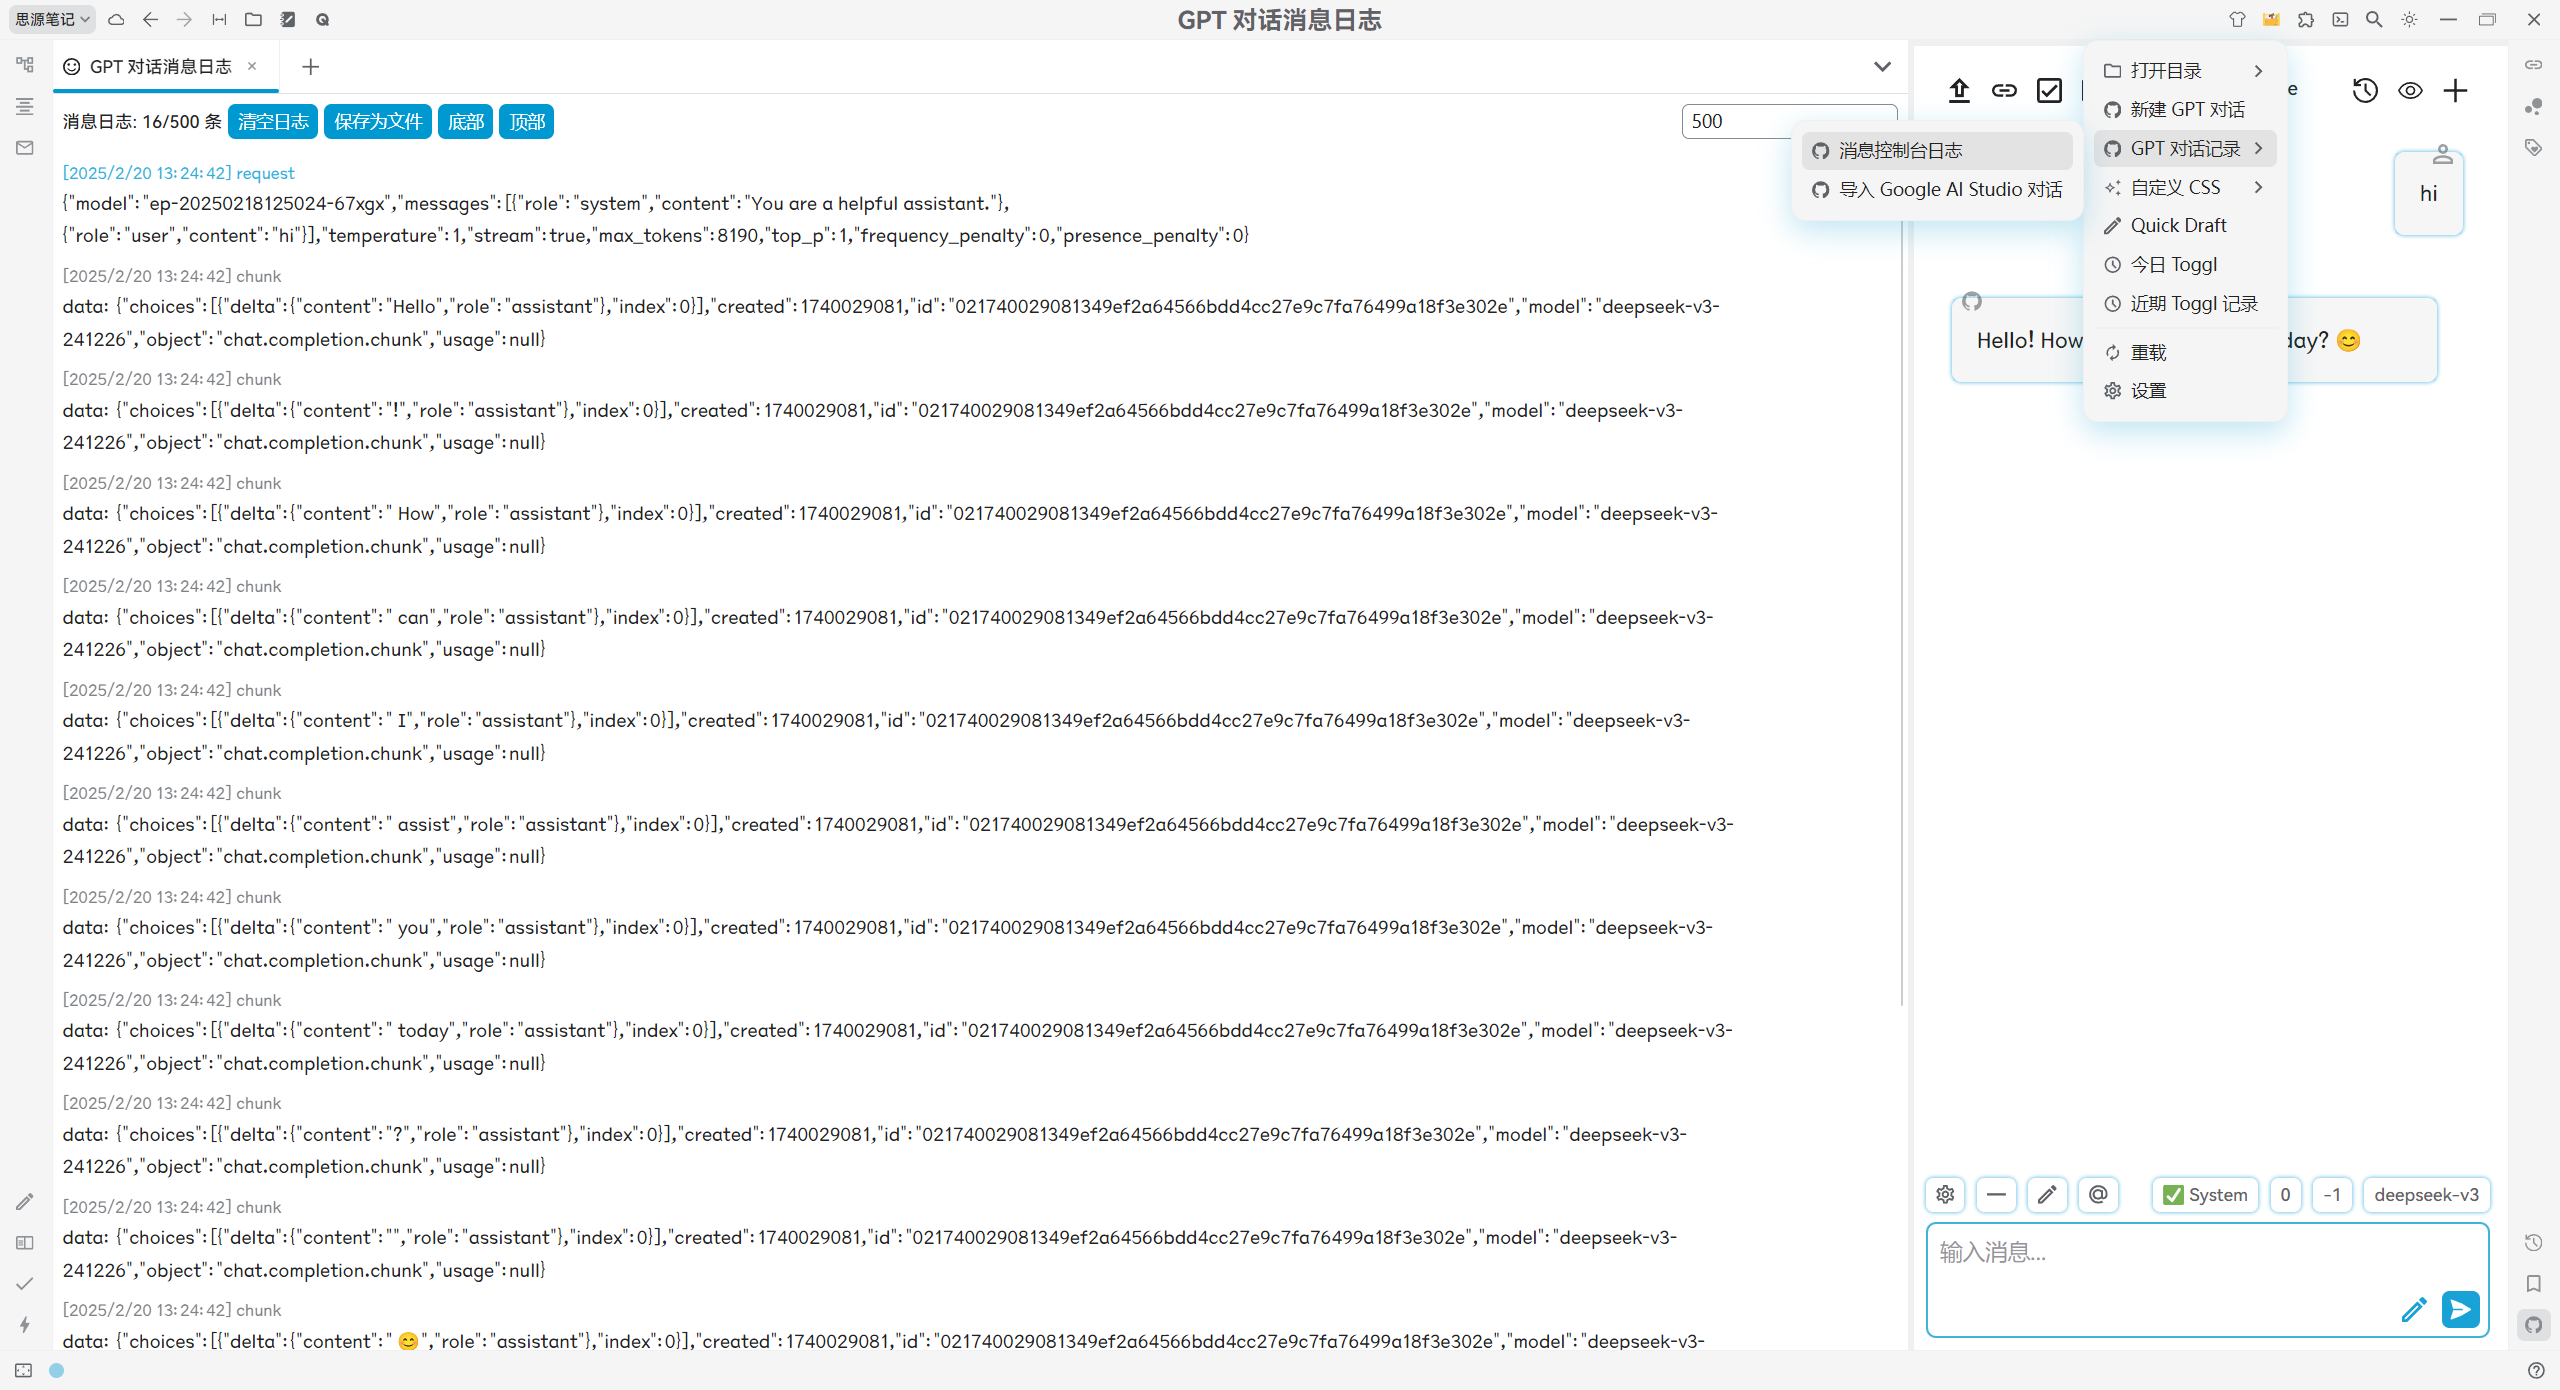Click the link icon in chat toolbar
Image resolution: width=2560 pixels, height=1390 pixels.
pos(2004,91)
